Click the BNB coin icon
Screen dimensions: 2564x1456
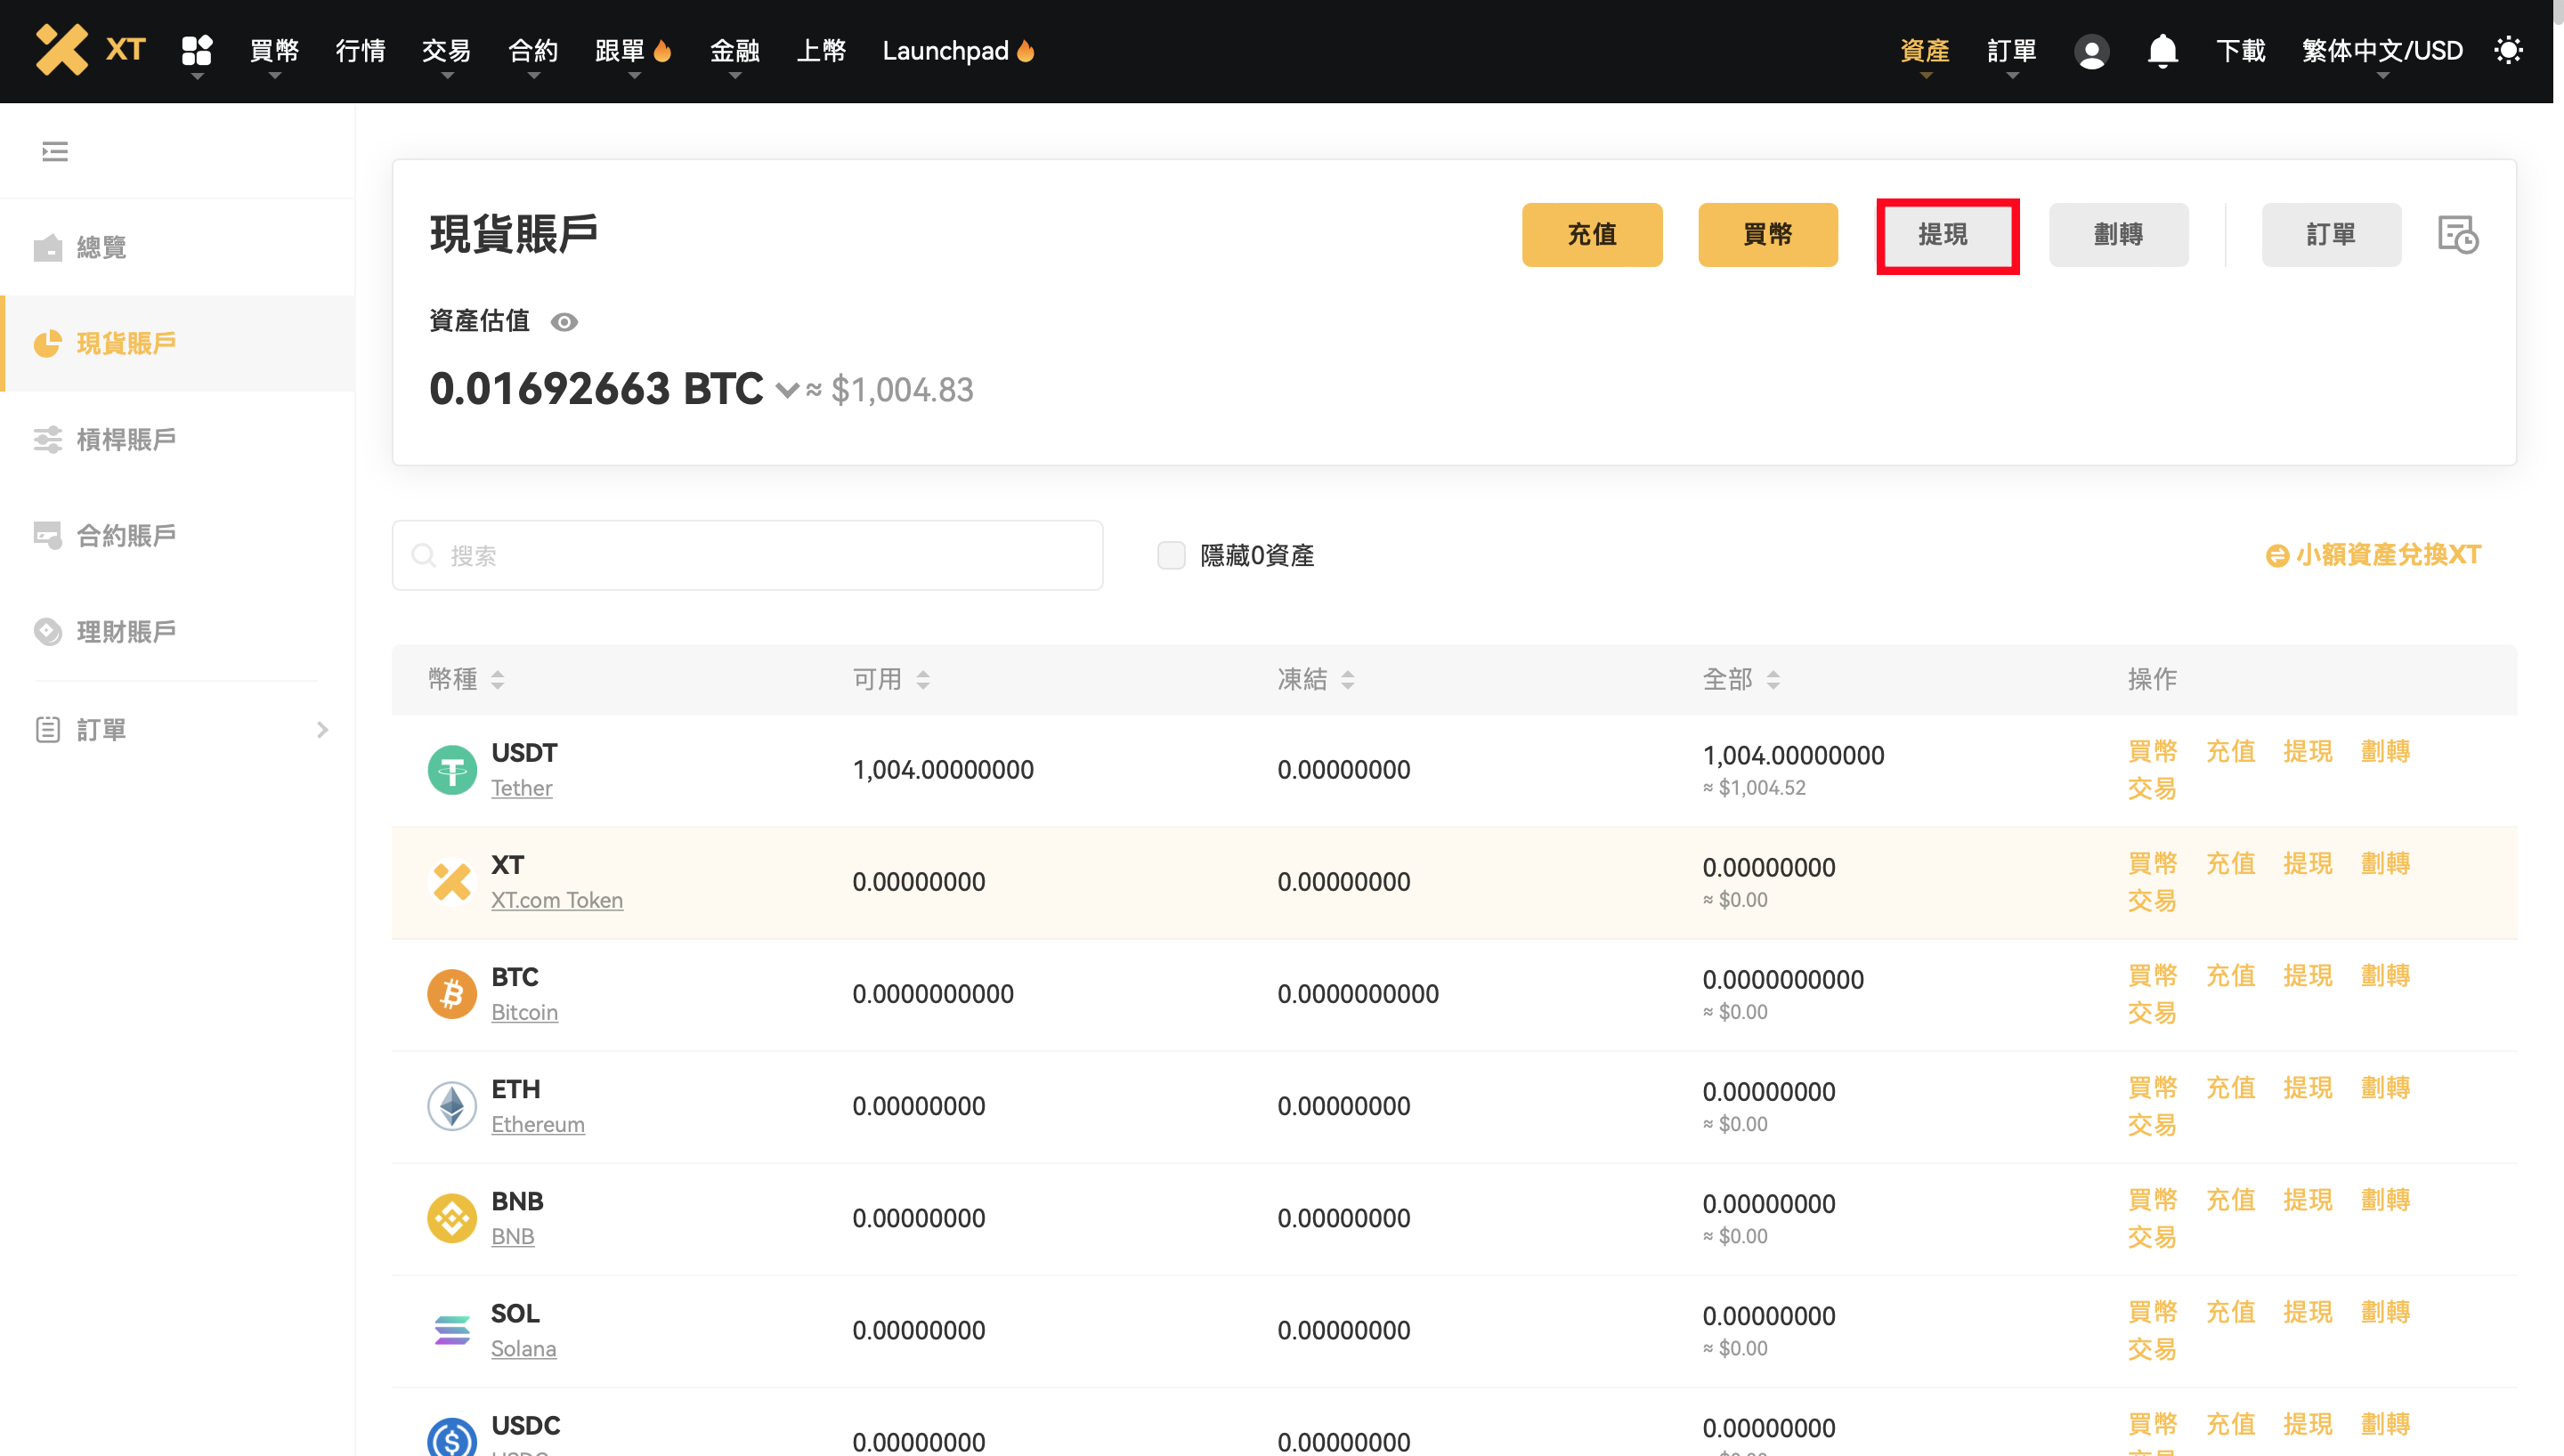(452, 1218)
